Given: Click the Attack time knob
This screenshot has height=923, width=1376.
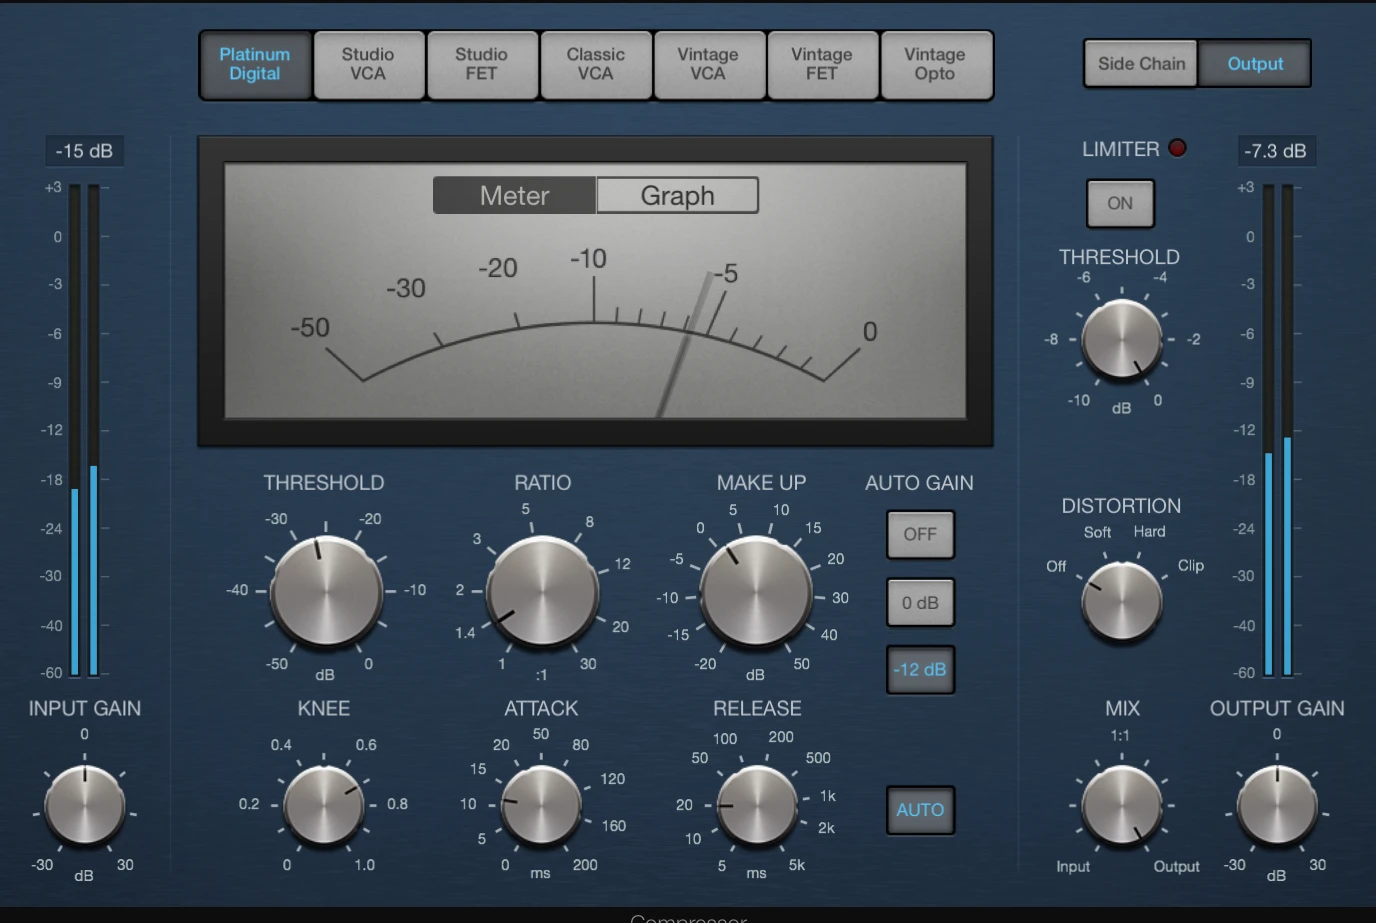Looking at the screenshot, I should coord(541,805).
